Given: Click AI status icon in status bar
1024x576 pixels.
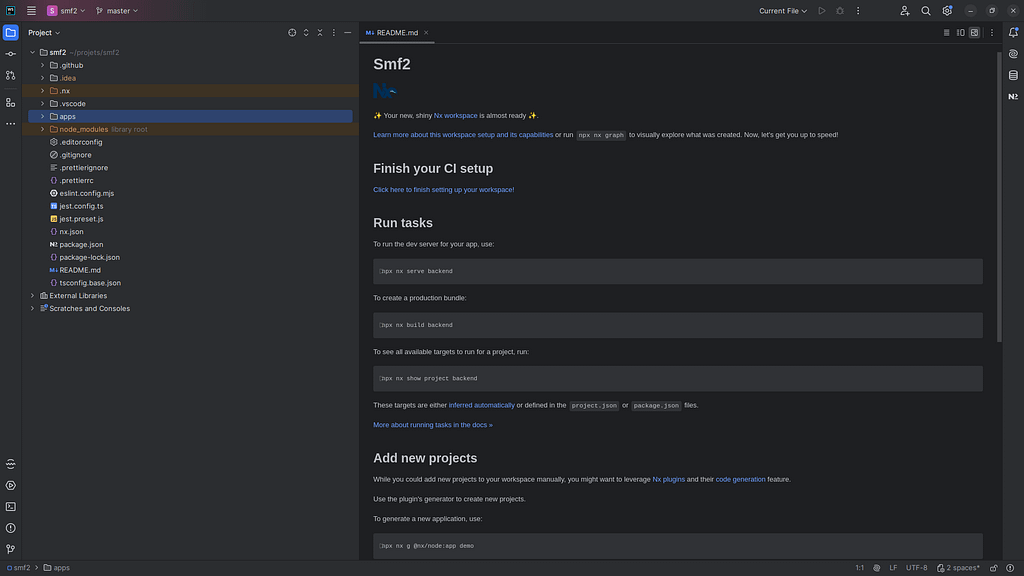Looking at the screenshot, I should [876, 568].
